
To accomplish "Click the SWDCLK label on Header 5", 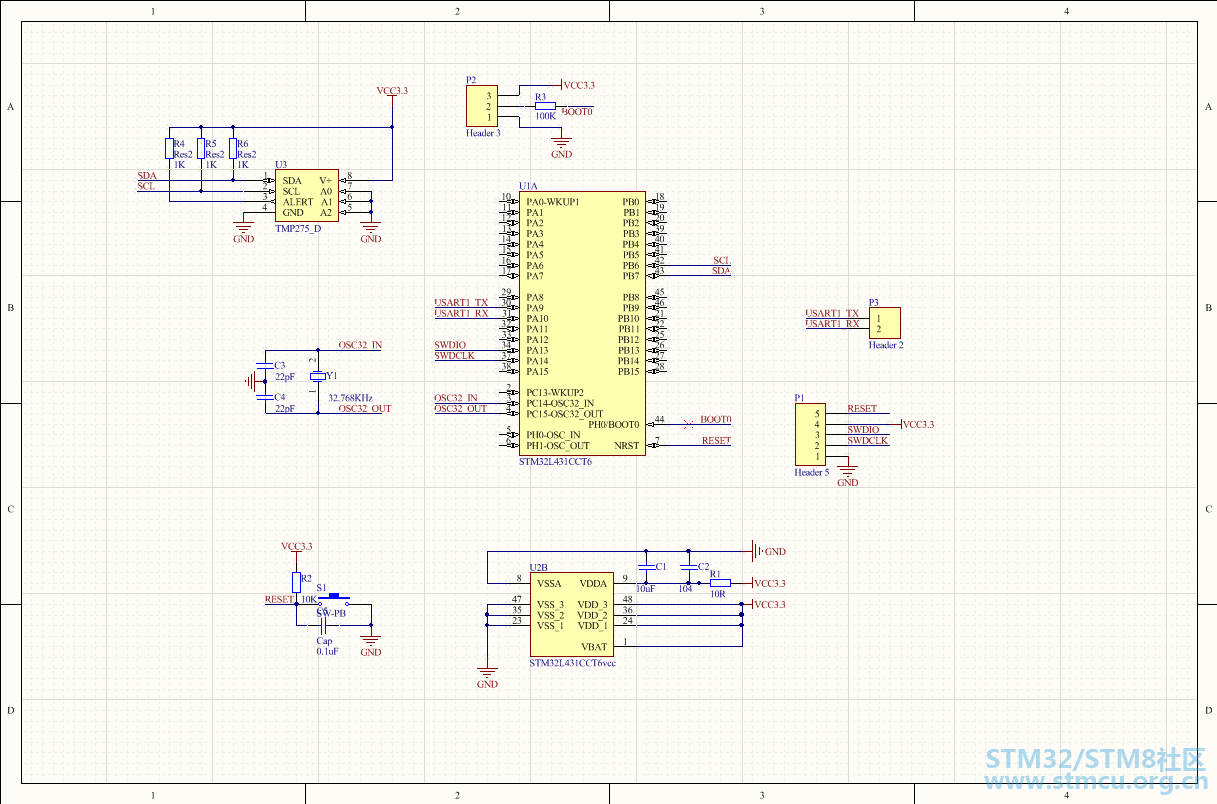I will point(868,440).
